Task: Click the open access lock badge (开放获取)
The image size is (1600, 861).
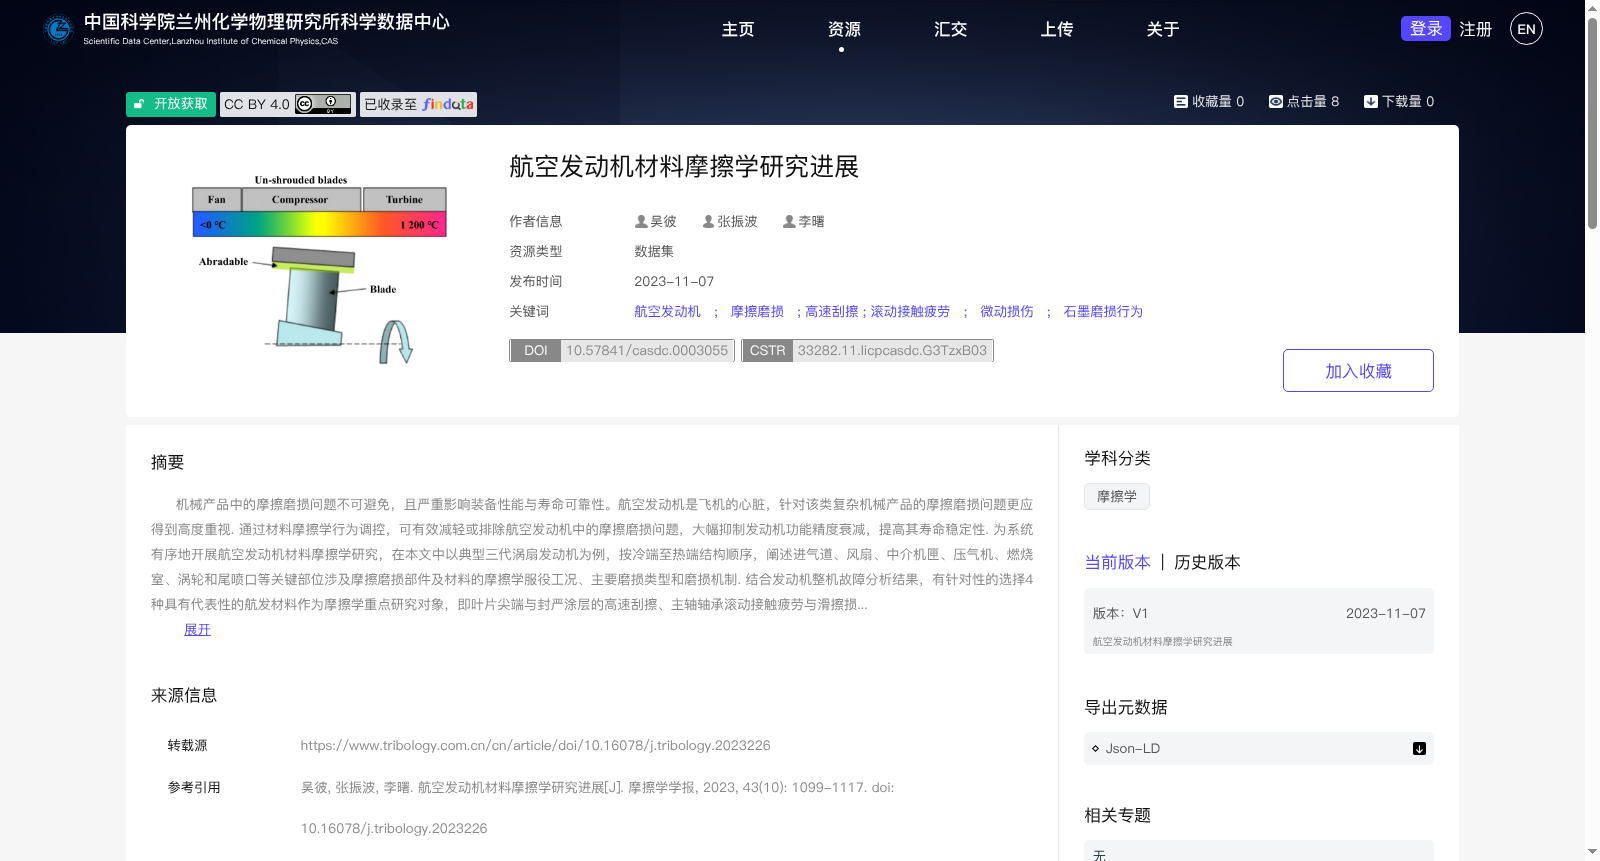Action: click(x=171, y=104)
